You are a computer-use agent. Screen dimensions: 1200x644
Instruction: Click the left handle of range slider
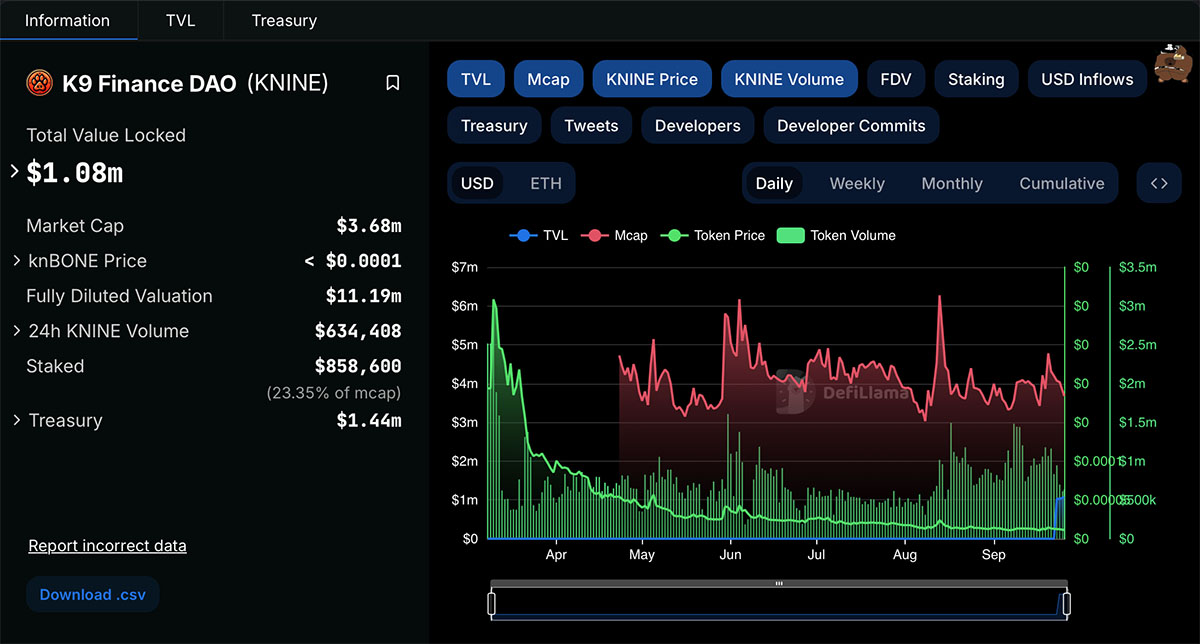(x=491, y=603)
